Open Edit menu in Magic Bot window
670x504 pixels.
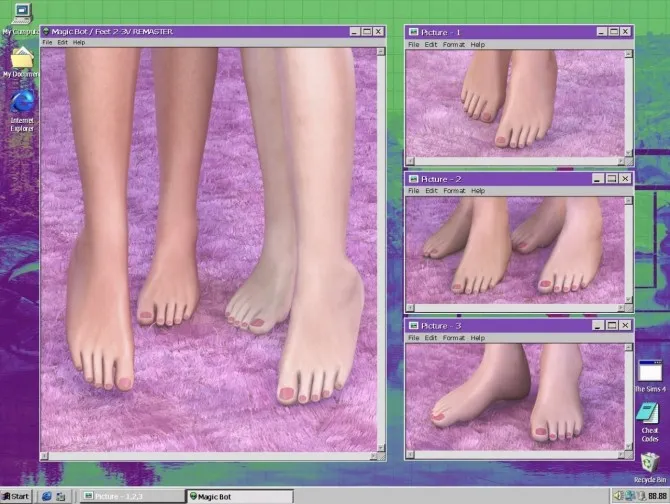point(62,42)
